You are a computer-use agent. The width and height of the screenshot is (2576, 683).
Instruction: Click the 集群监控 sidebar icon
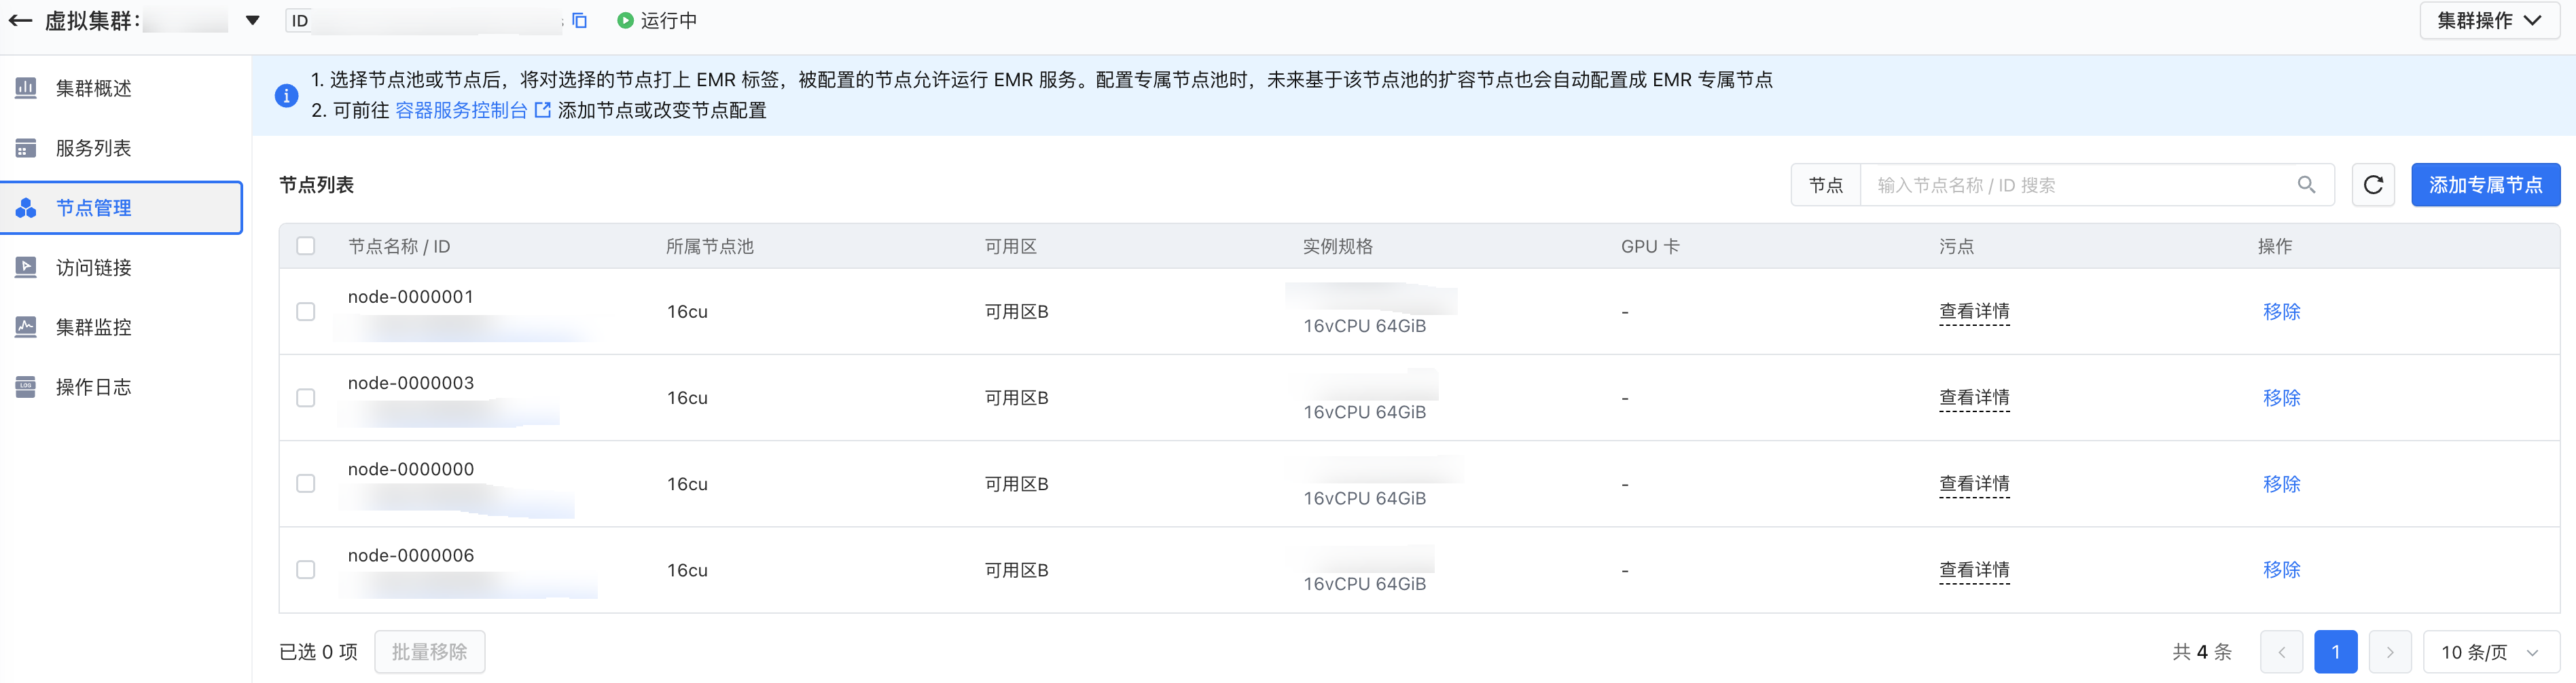pos(26,327)
